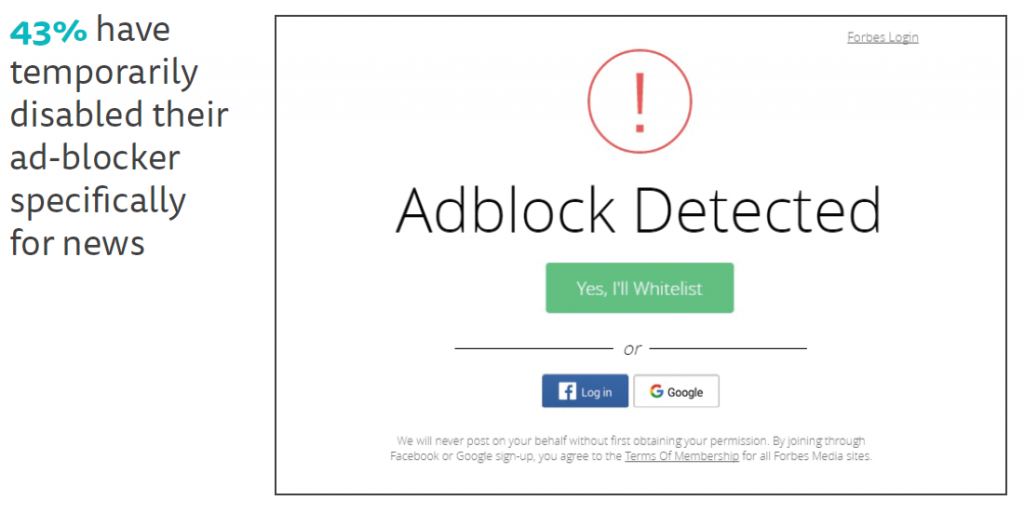Click the word 'specifically' in the caption
This screenshot has width=1024, height=514.
click(x=98, y=200)
